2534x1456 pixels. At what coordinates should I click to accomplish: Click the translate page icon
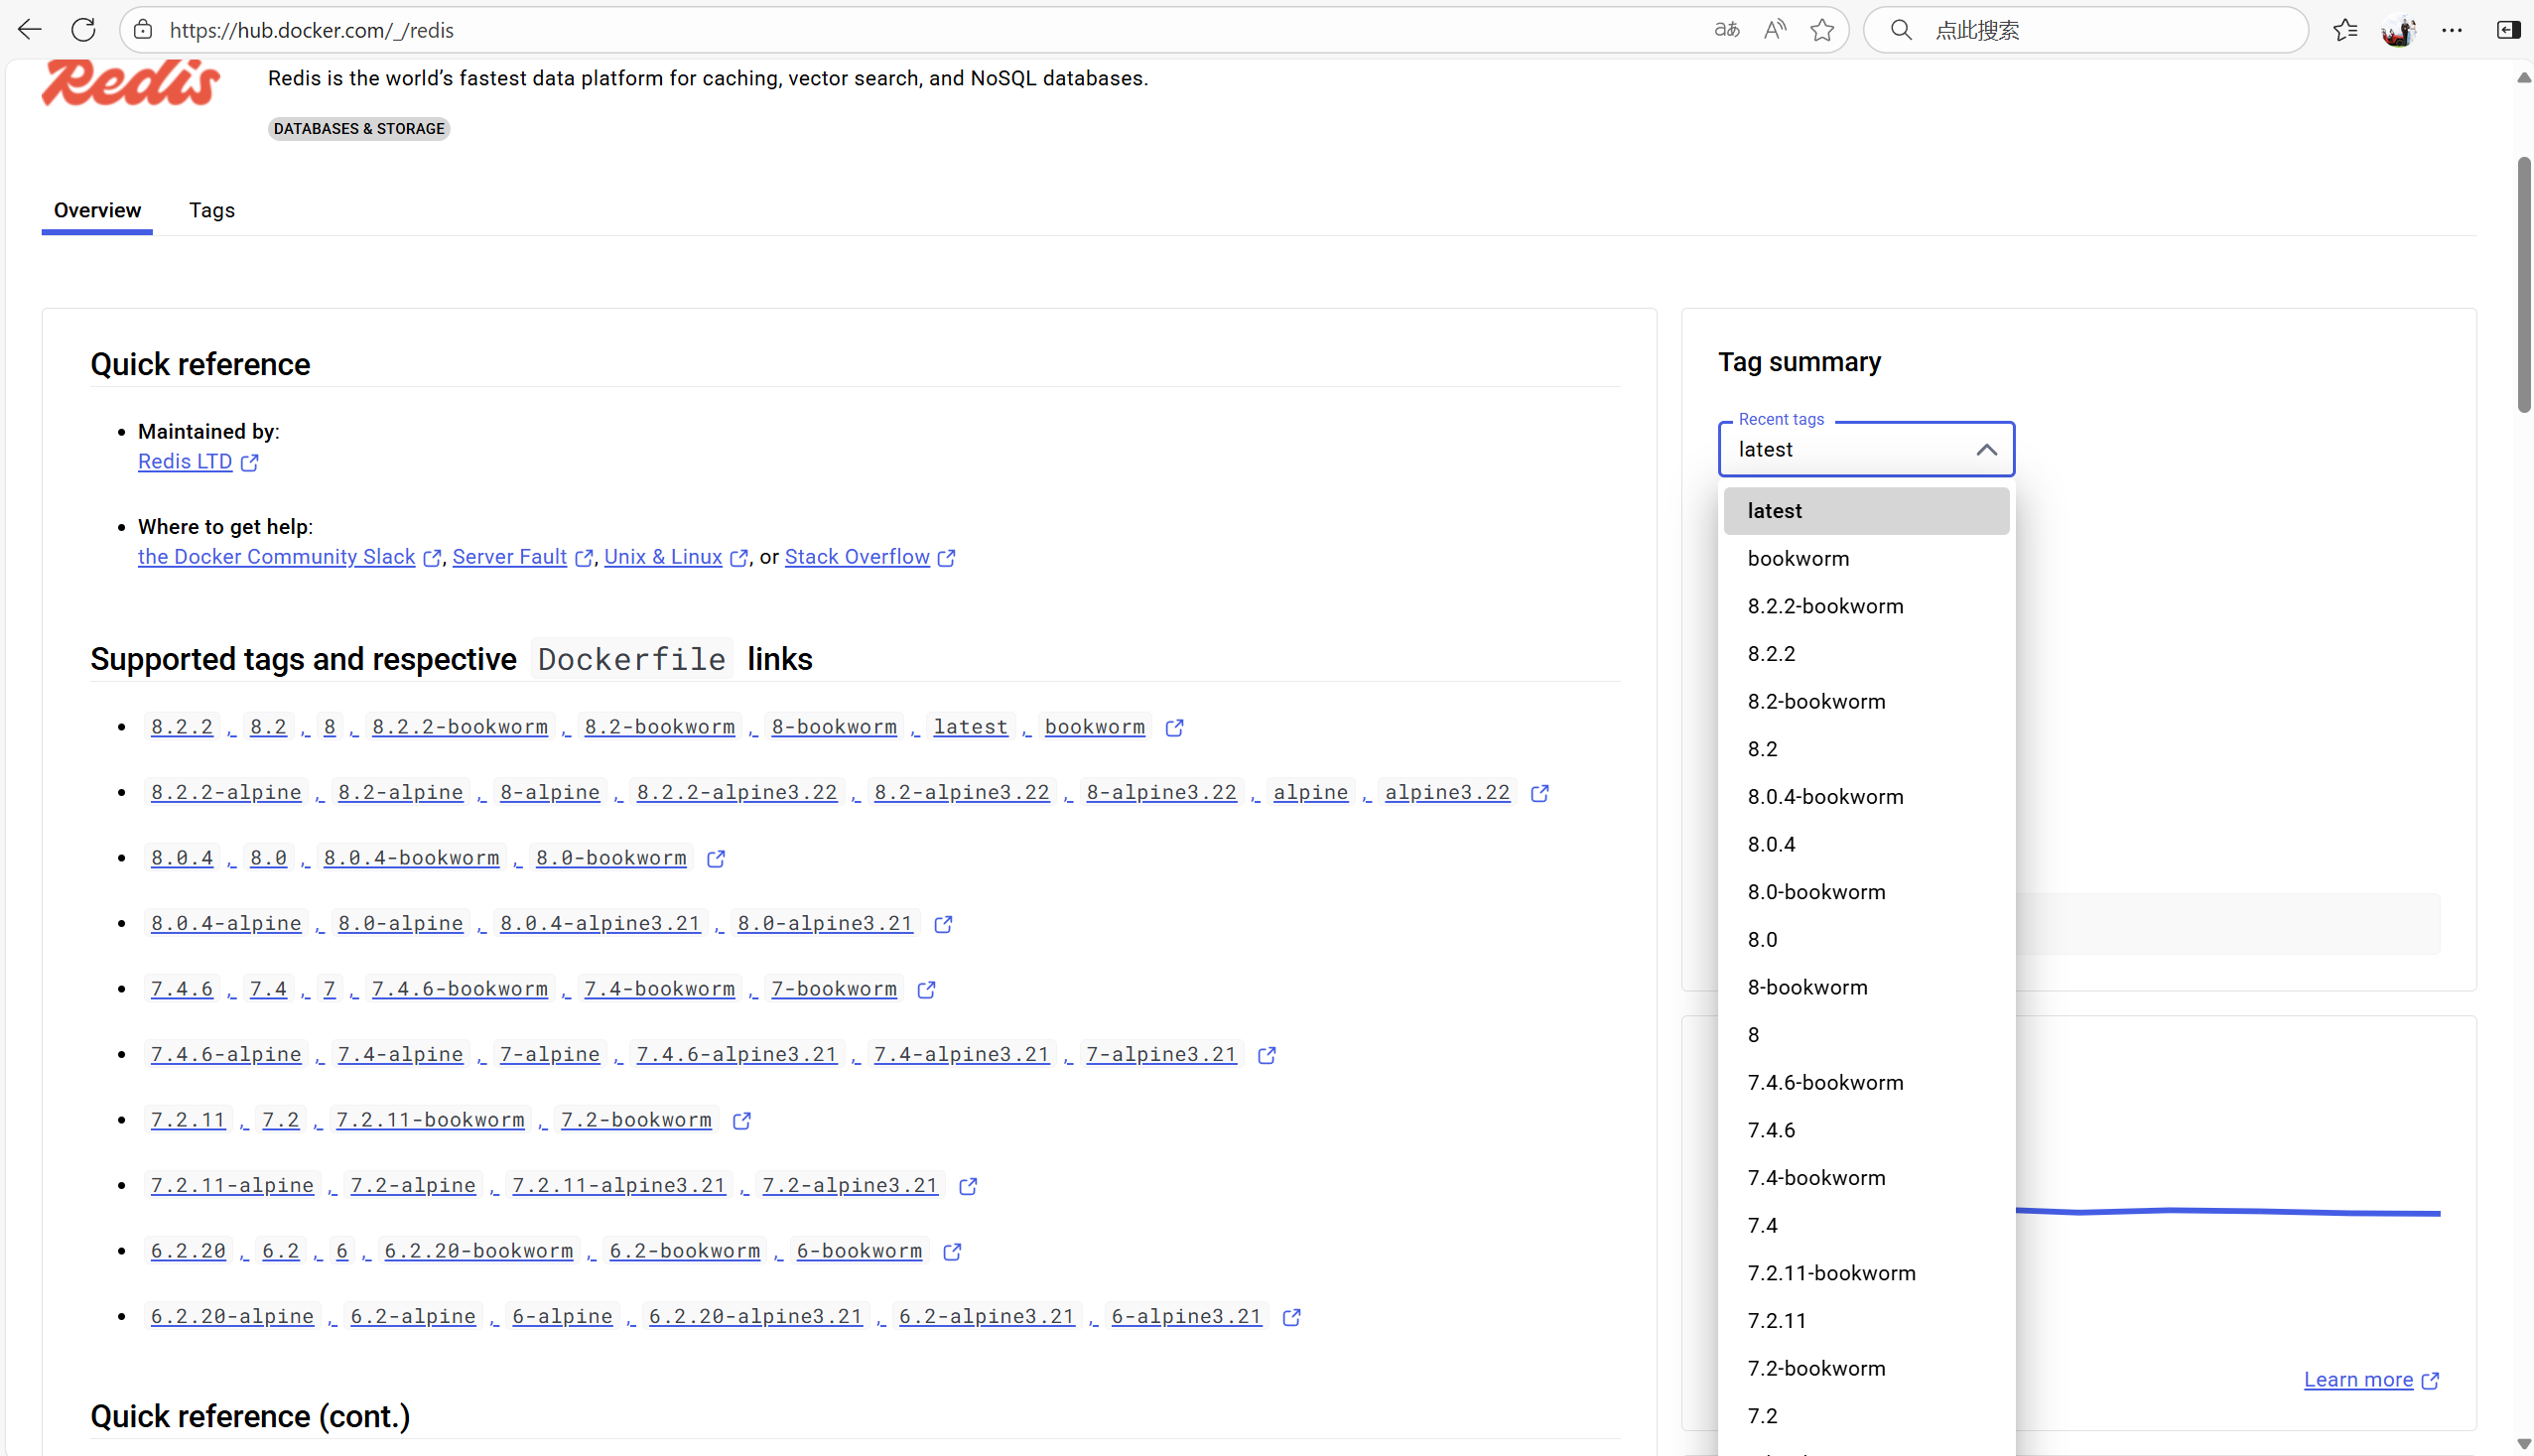click(1726, 30)
